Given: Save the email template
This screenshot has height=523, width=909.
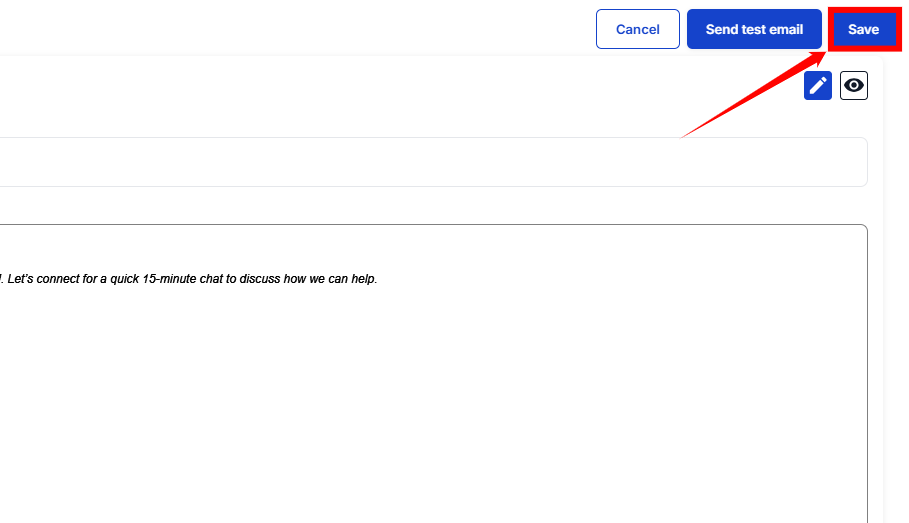Looking at the screenshot, I should coord(863,29).
